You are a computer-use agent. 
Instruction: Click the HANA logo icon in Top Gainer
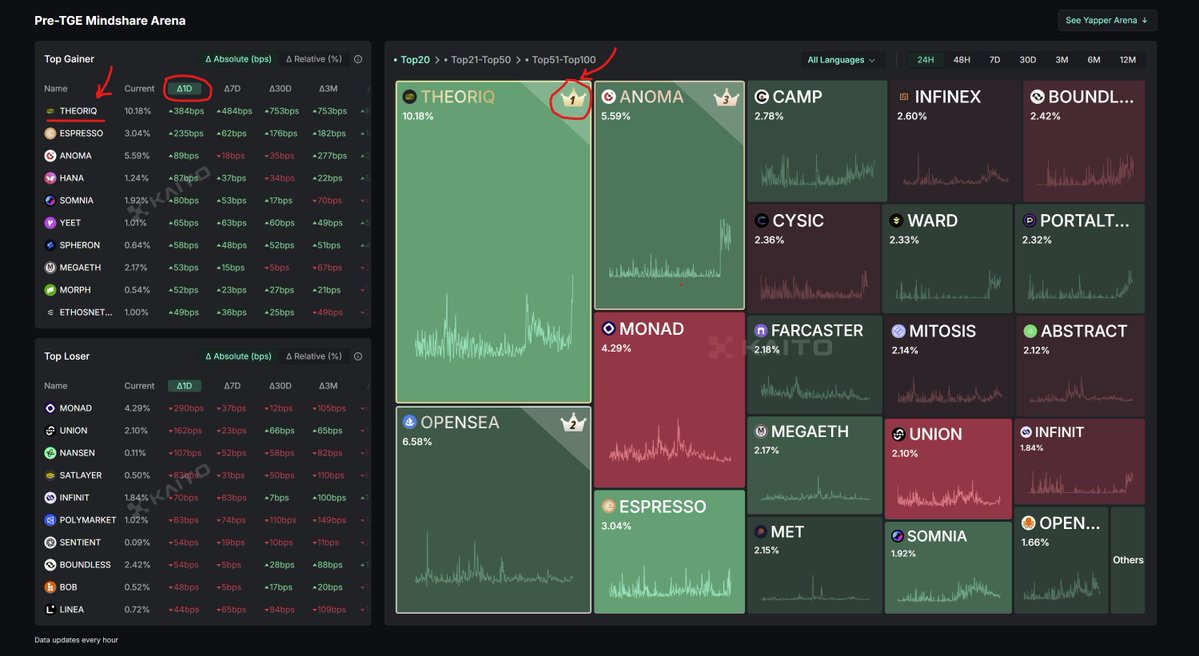click(50, 178)
